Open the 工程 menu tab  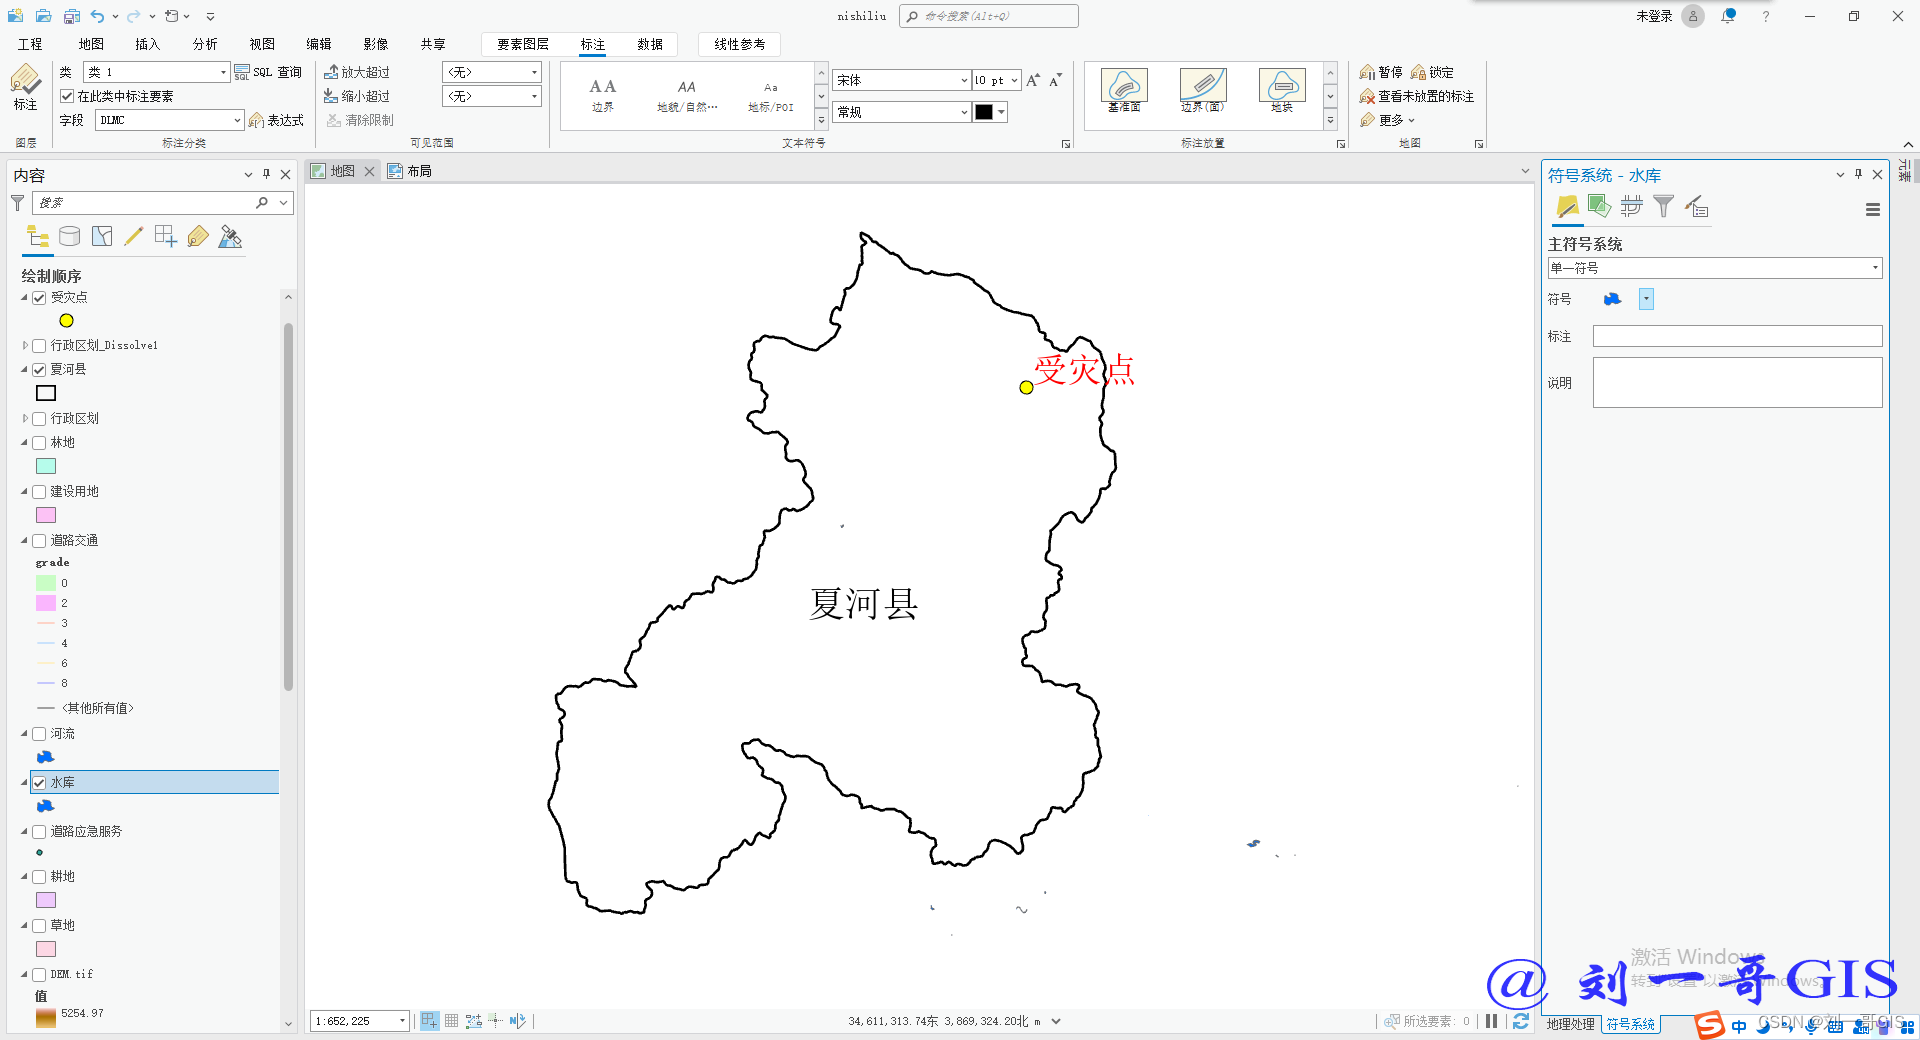click(x=30, y=44)
